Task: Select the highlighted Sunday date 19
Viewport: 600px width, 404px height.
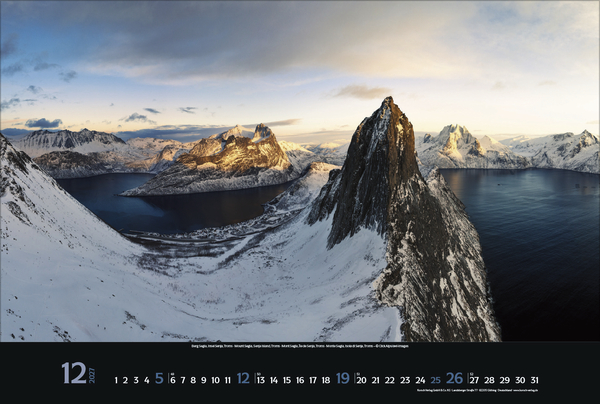Action: 343,379
